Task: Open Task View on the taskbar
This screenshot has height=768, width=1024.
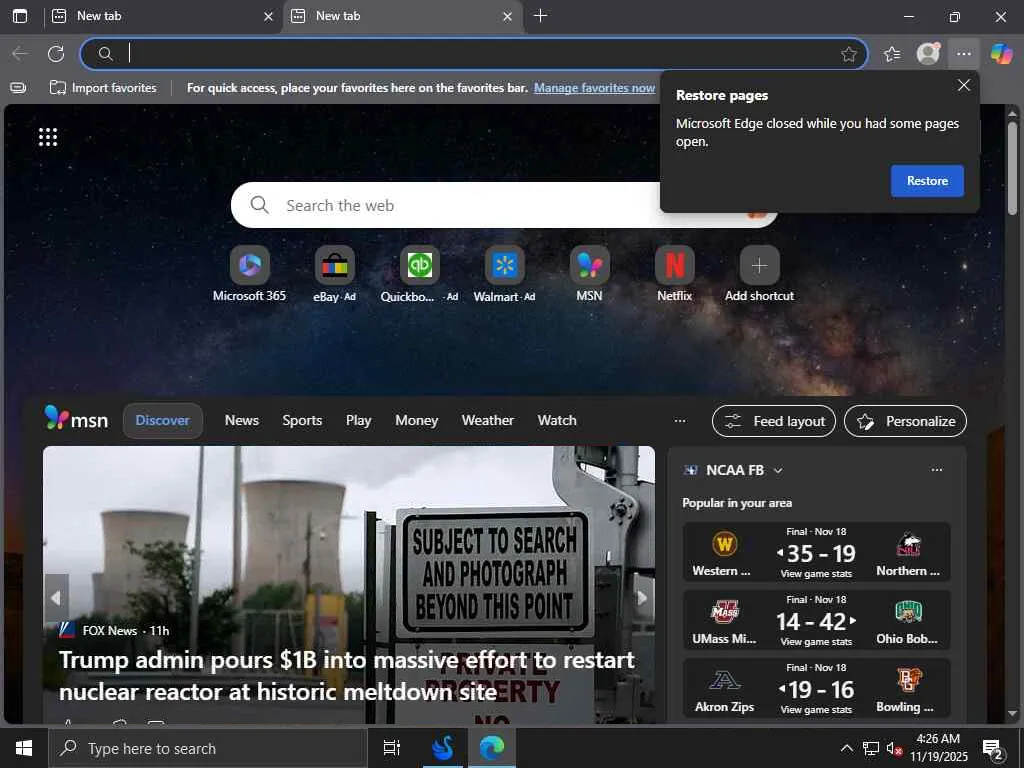Action: 391,748
